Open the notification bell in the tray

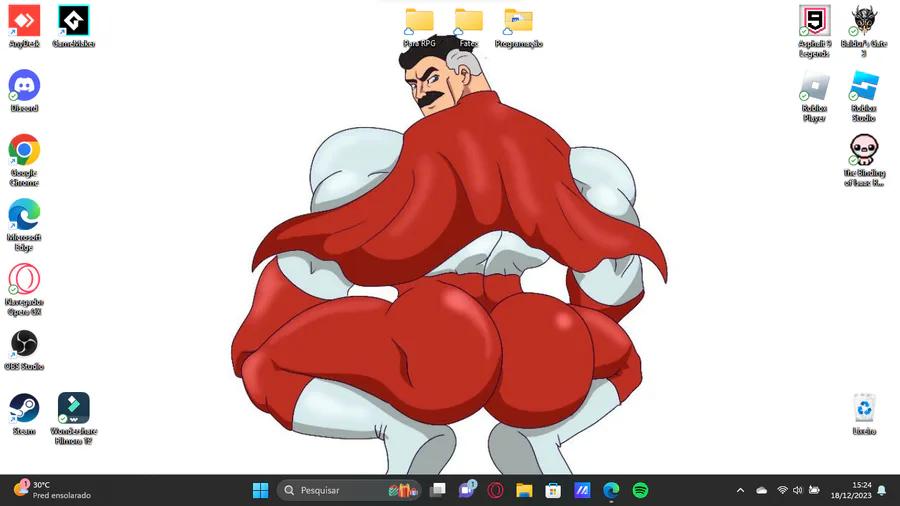point(882,491)
